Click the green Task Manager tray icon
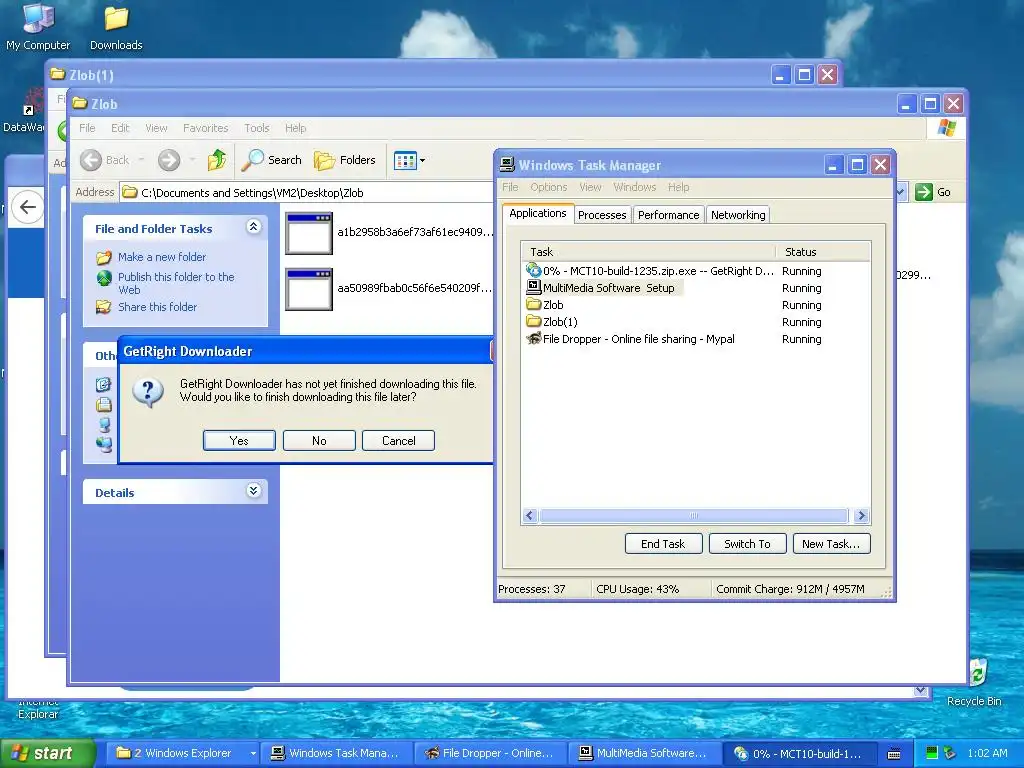The width and height of the screenshot is (1024, 768). pyautogui.click(x=932, y=753)
